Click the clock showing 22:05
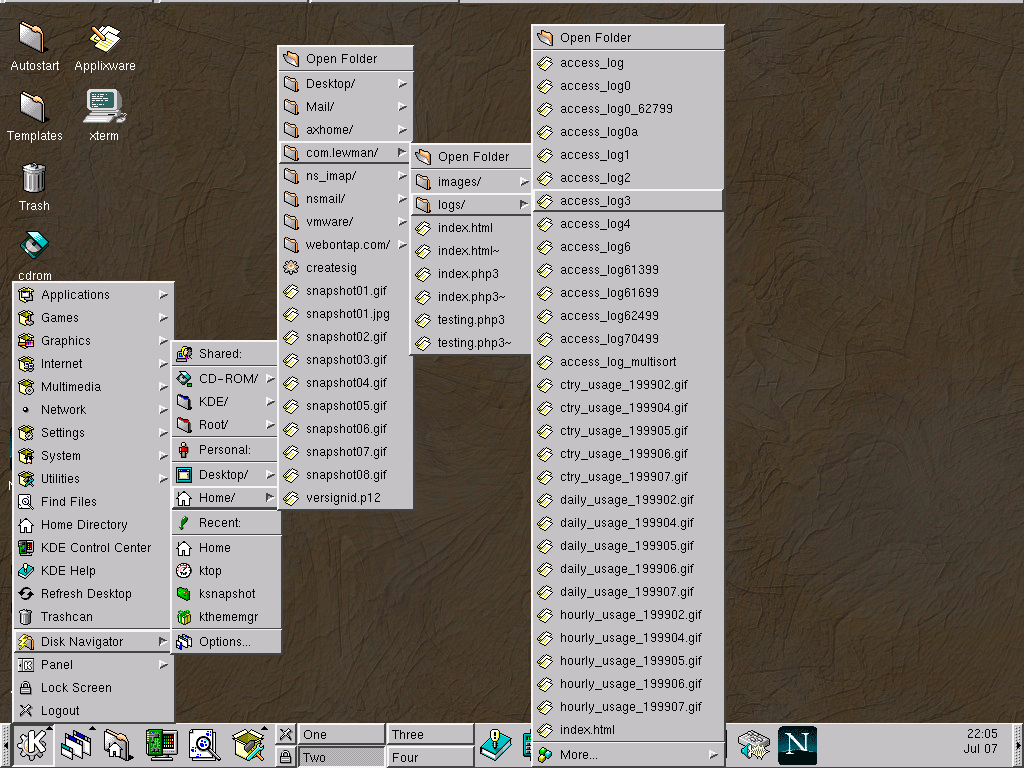This screenshot has height=768, width=1024. tap(982, 741)
